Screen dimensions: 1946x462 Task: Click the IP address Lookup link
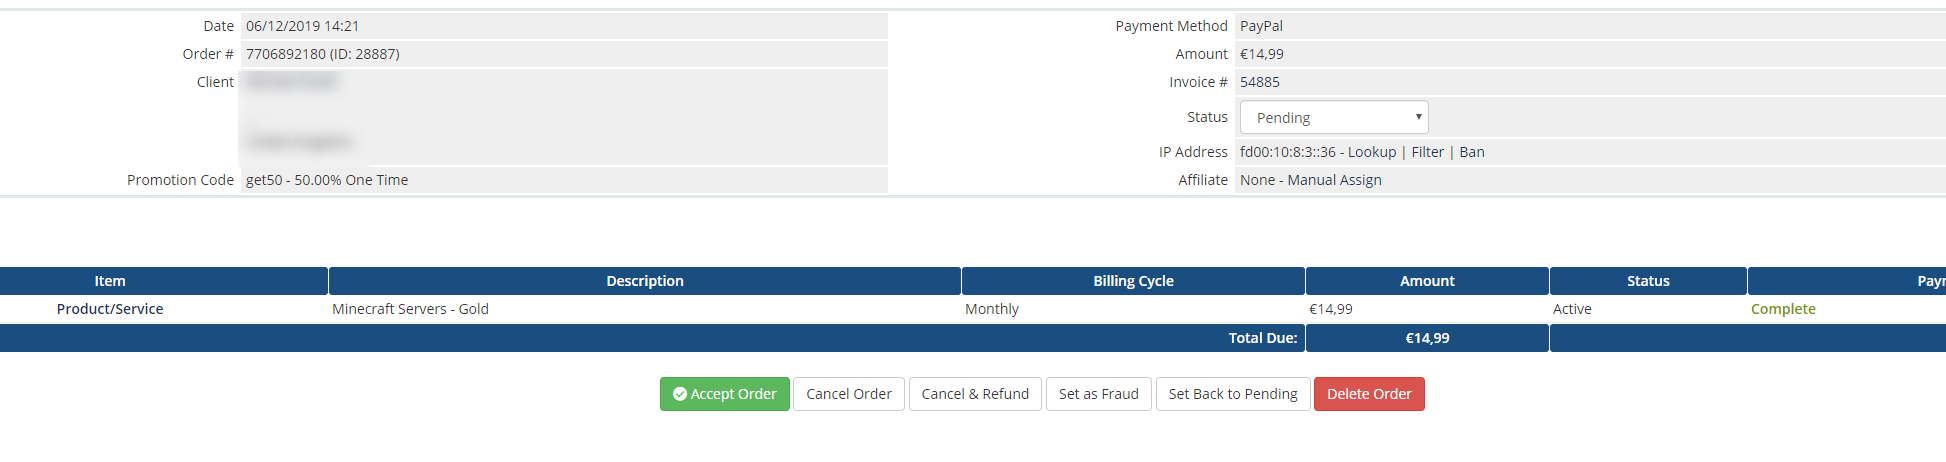(1371, 152)
